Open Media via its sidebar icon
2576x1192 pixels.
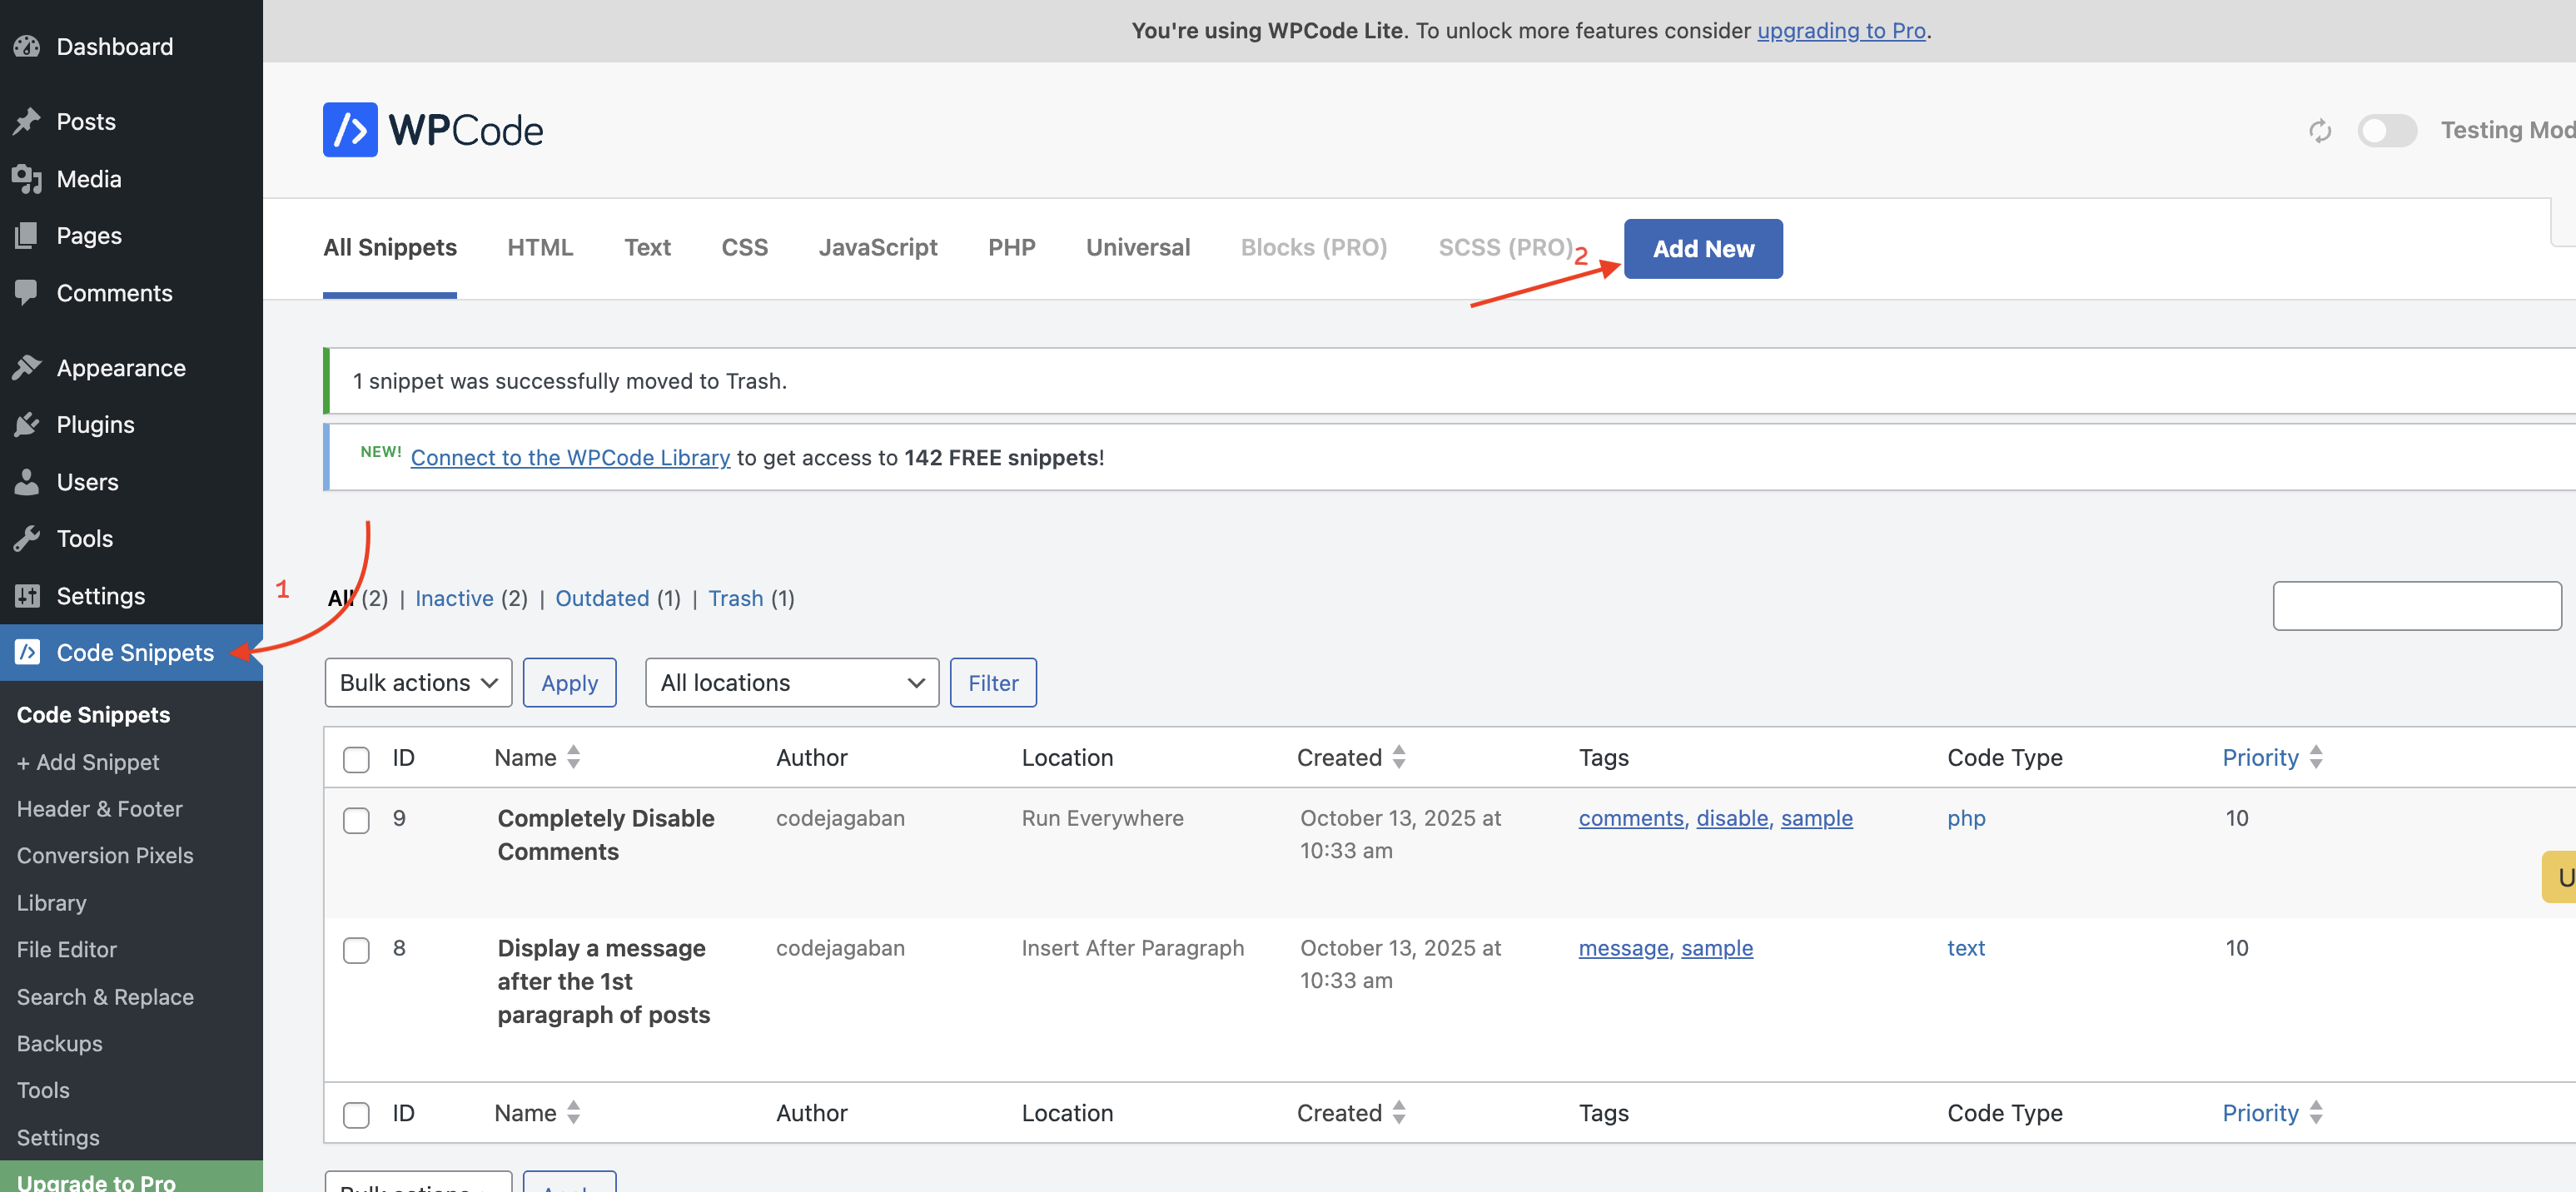(27, 179)
